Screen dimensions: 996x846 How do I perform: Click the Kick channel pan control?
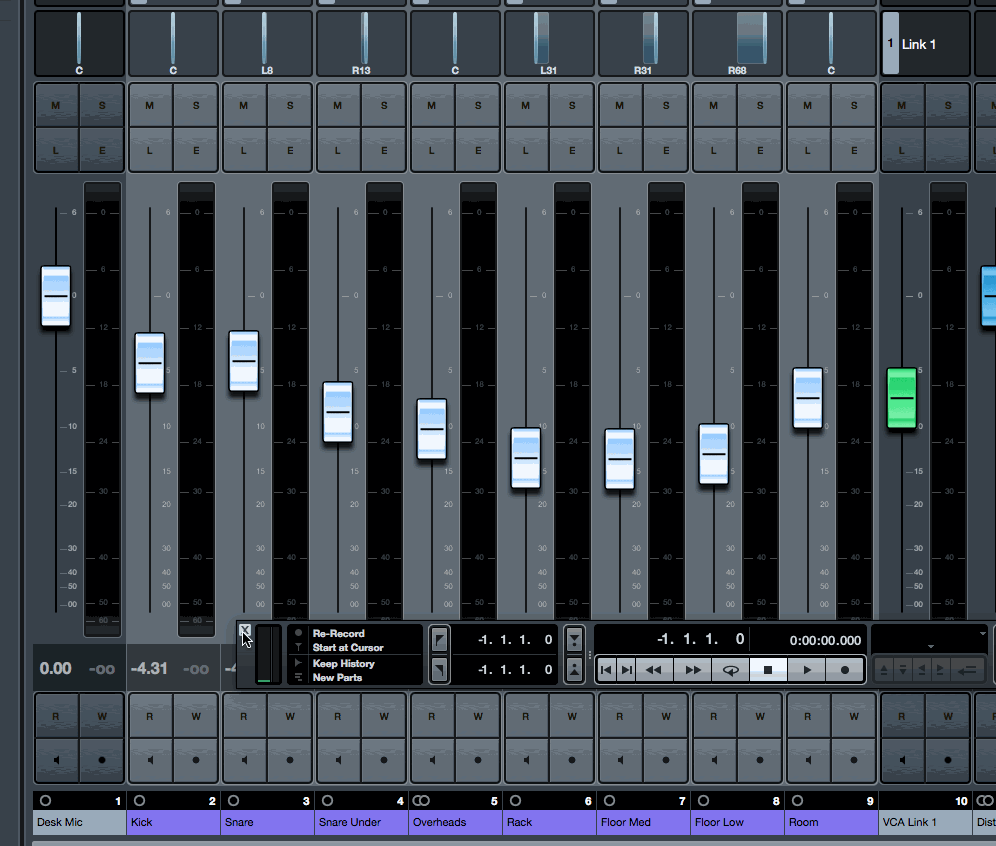click(173, 44)
